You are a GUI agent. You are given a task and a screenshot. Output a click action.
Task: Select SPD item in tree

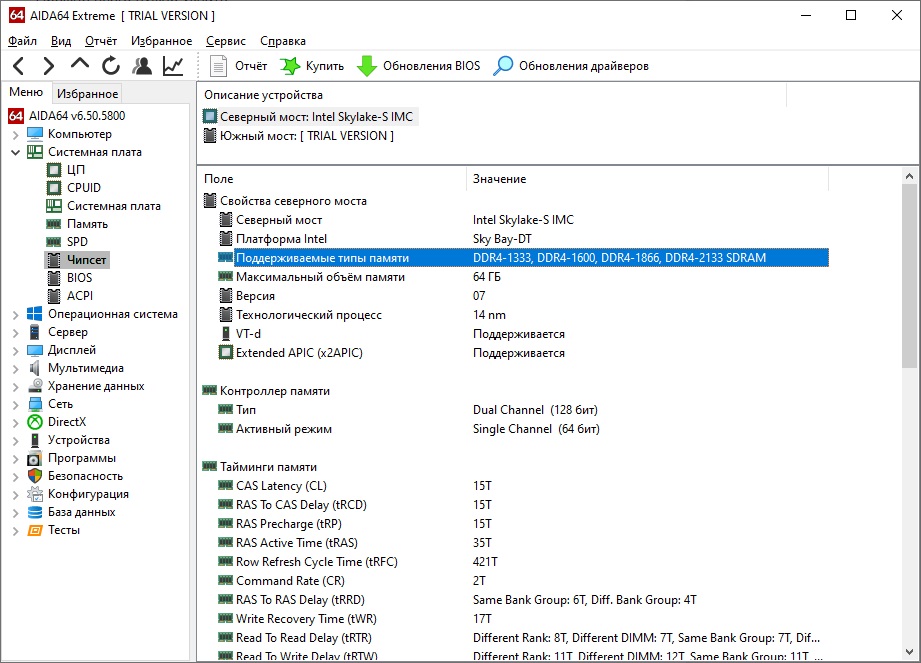click(77, 242)
